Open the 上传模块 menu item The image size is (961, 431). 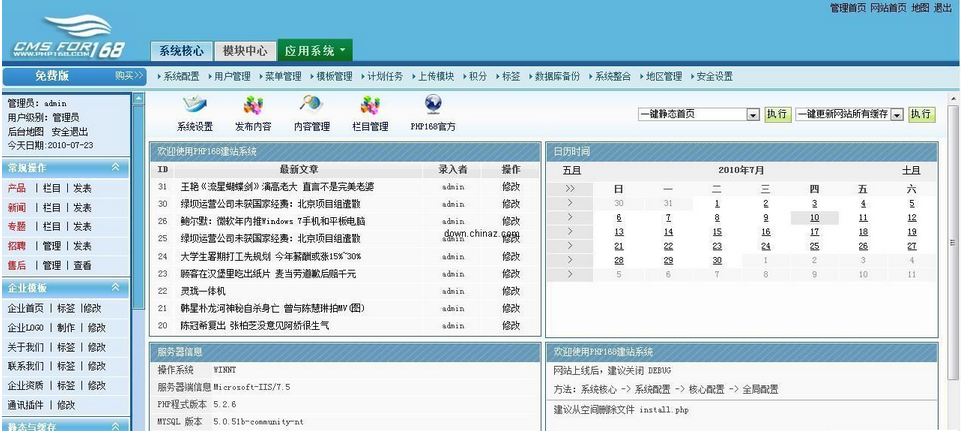[x=436, y=77]
